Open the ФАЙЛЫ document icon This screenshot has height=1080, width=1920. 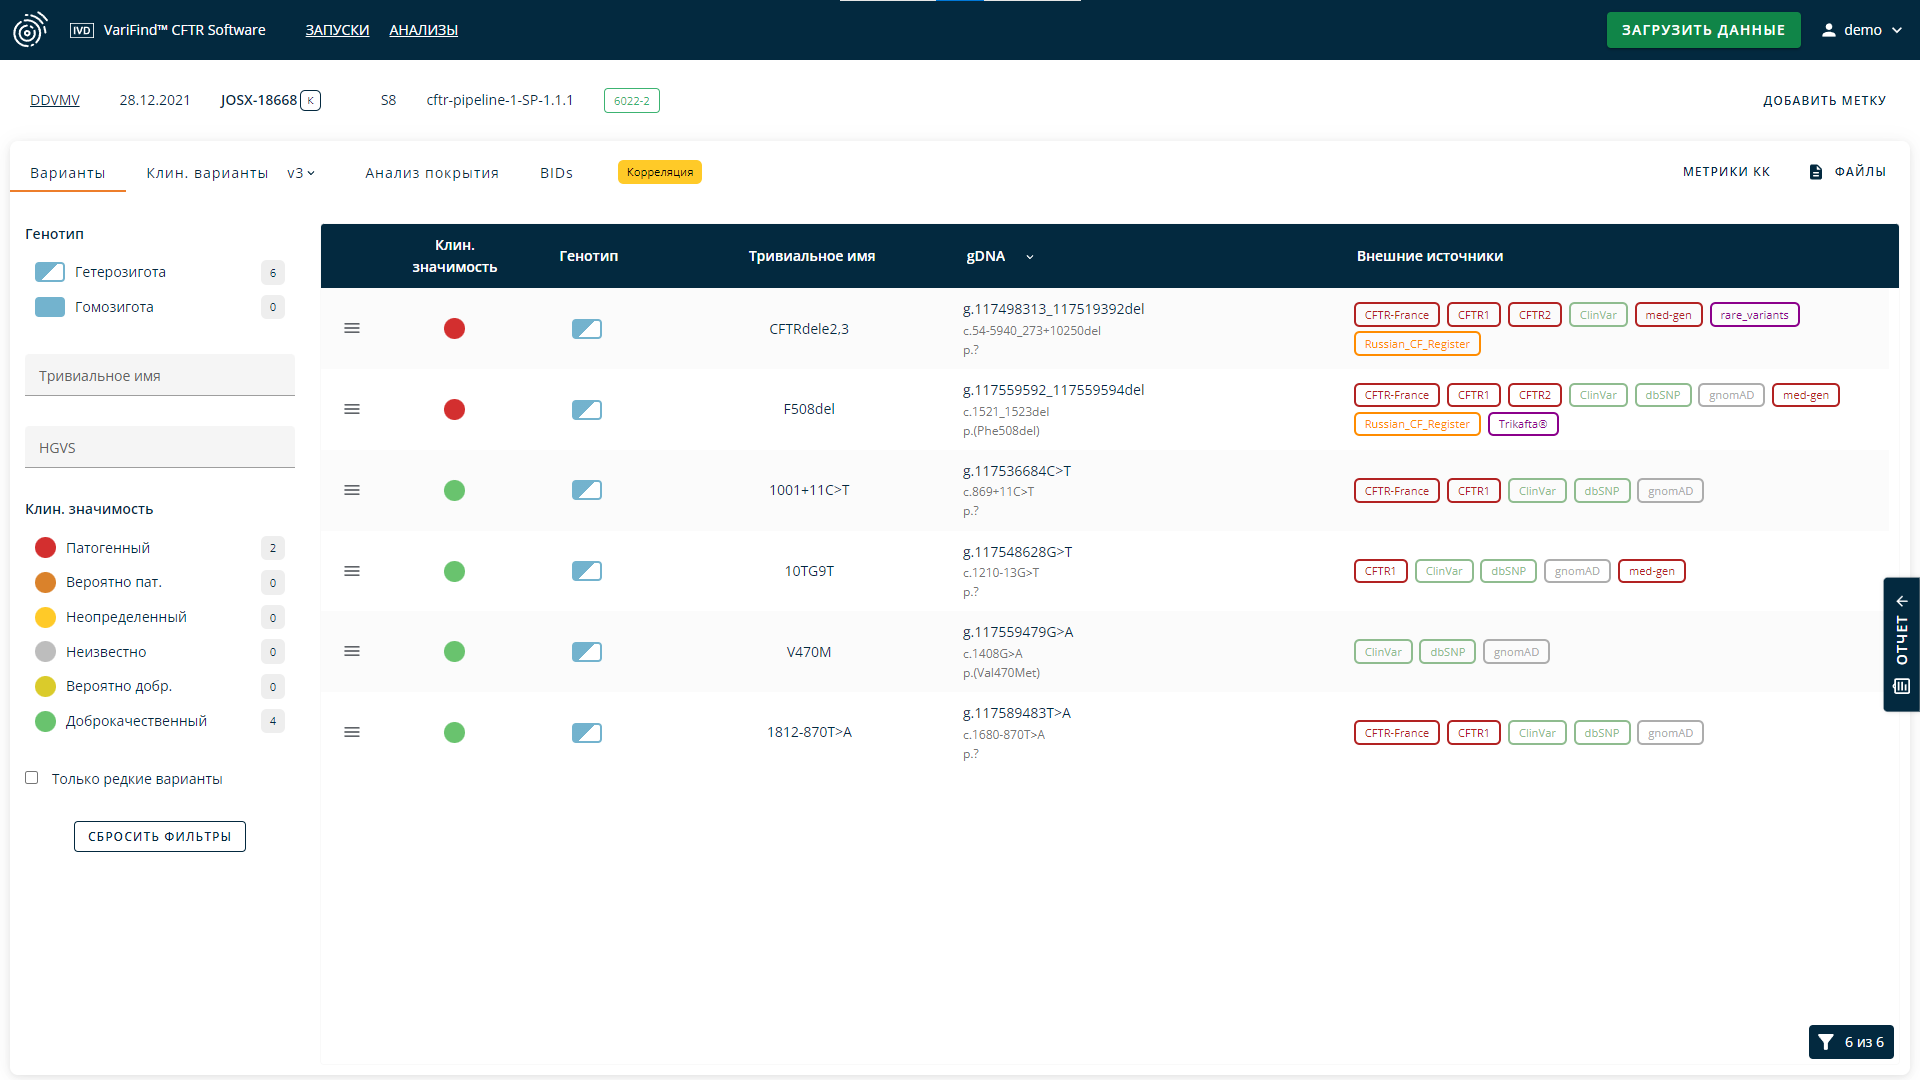pyautogui.click(x=1816, y=172)
